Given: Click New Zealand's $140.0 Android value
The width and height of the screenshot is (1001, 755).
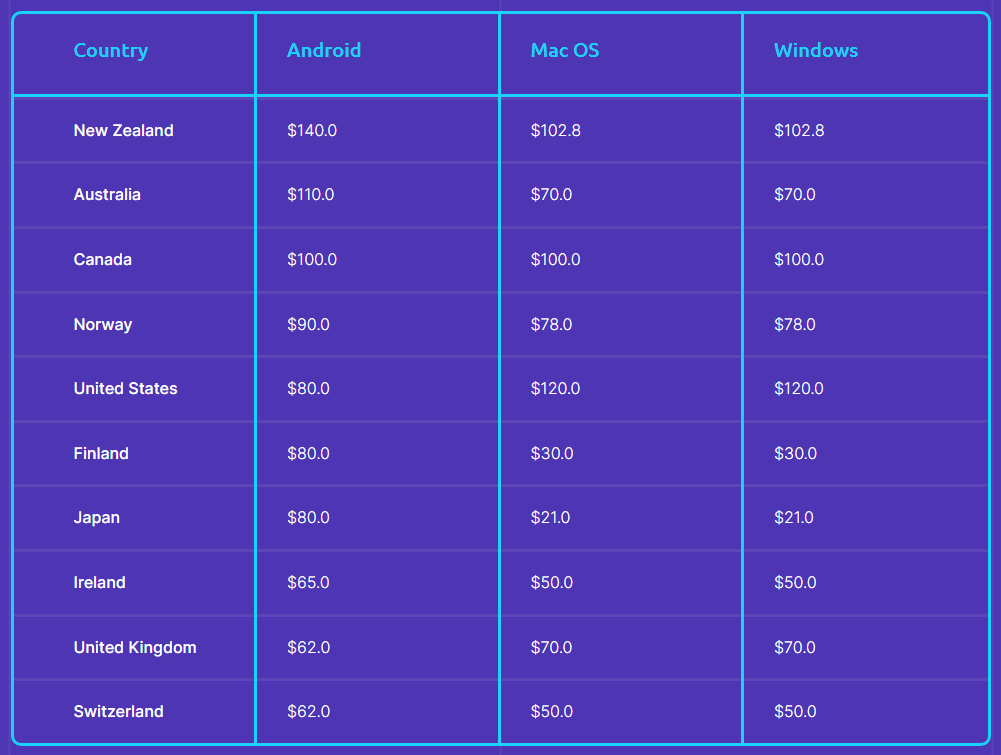Looking at the screenshot, I should 312,130.
